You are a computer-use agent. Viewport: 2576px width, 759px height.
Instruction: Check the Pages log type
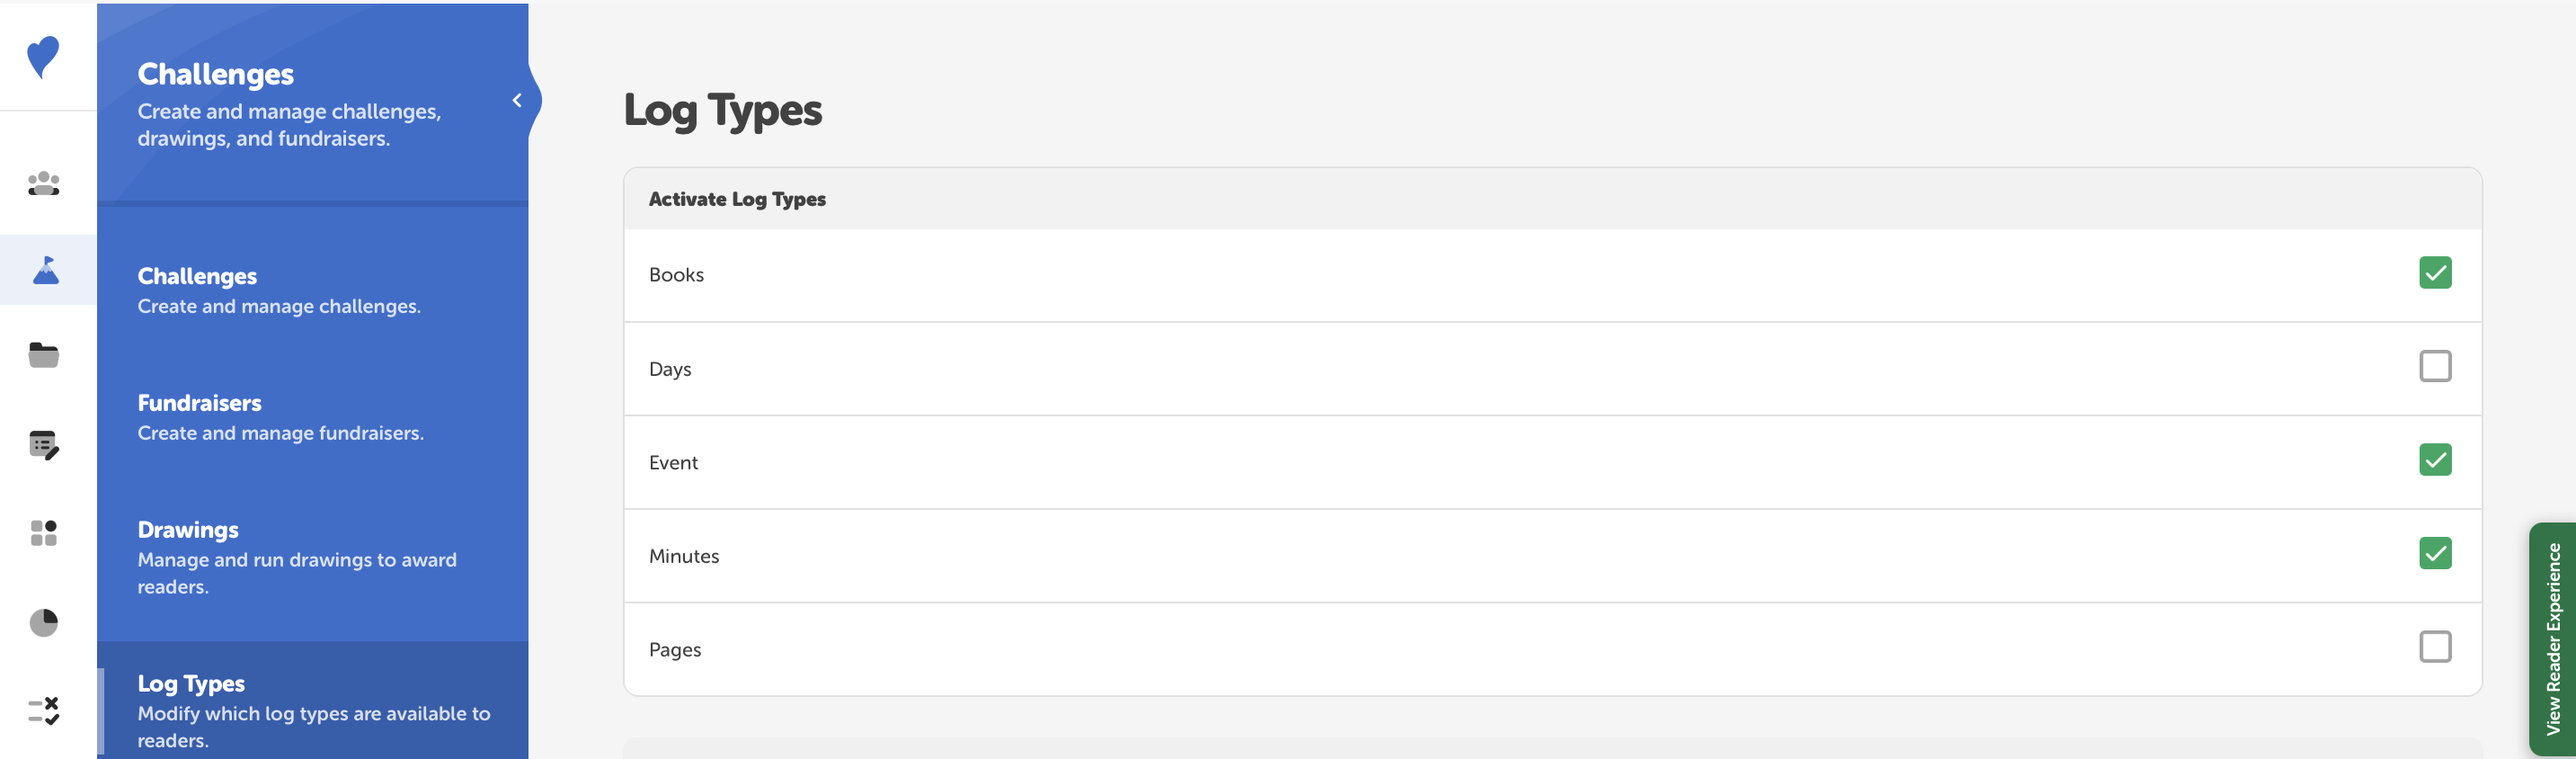coord(2436,646)
